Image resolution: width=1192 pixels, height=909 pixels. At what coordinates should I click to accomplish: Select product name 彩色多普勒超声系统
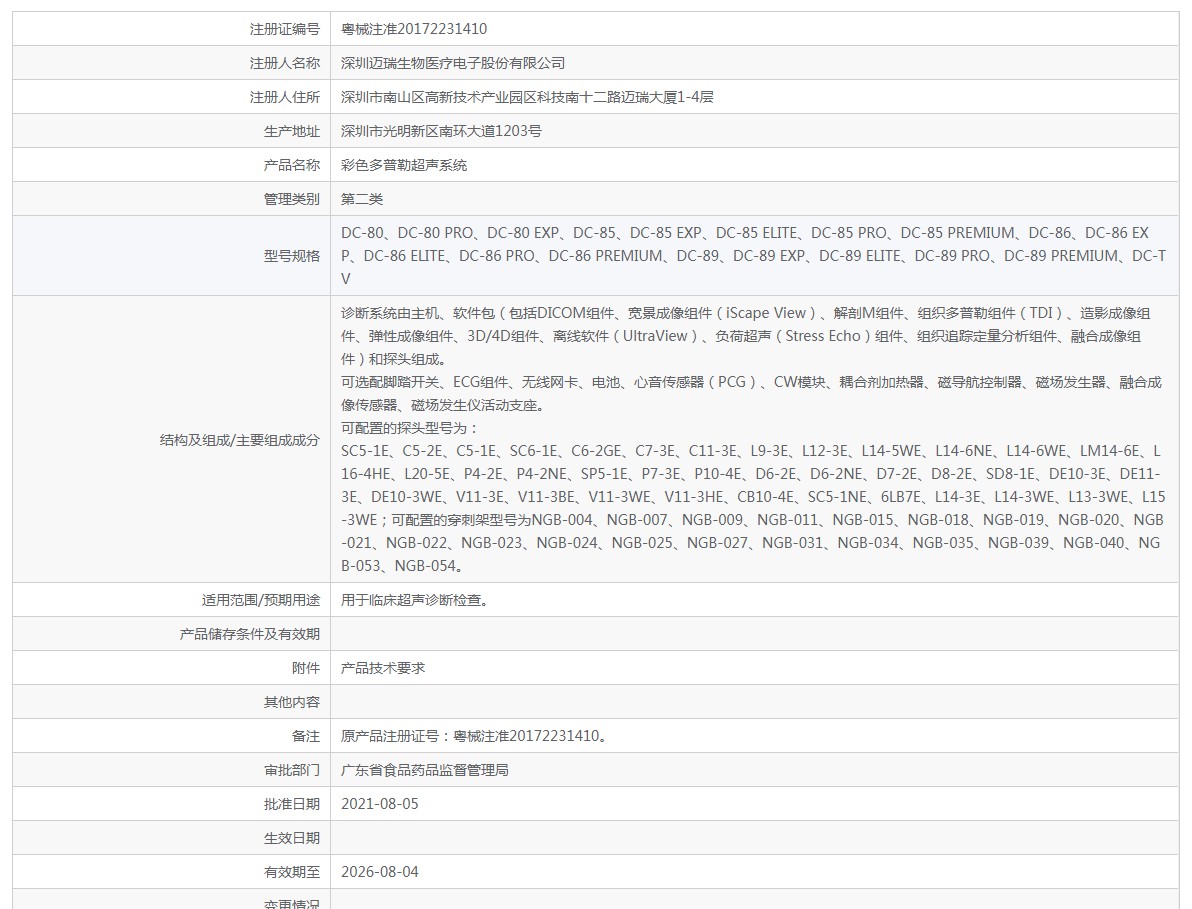[x=404, y=165]
